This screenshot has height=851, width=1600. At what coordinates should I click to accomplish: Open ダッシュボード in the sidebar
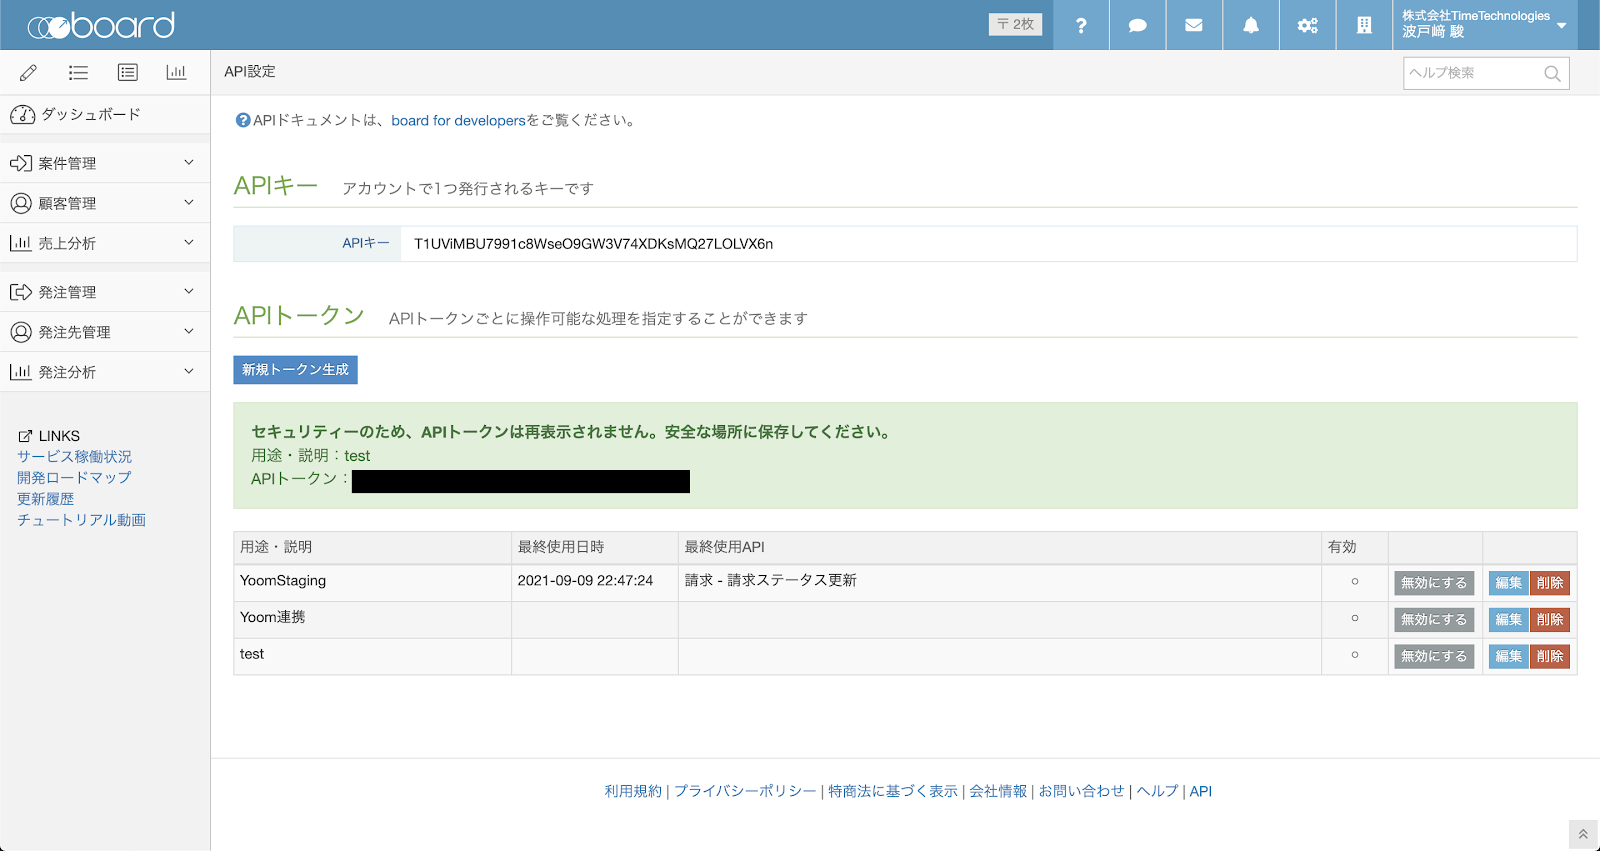pos(90,115)
